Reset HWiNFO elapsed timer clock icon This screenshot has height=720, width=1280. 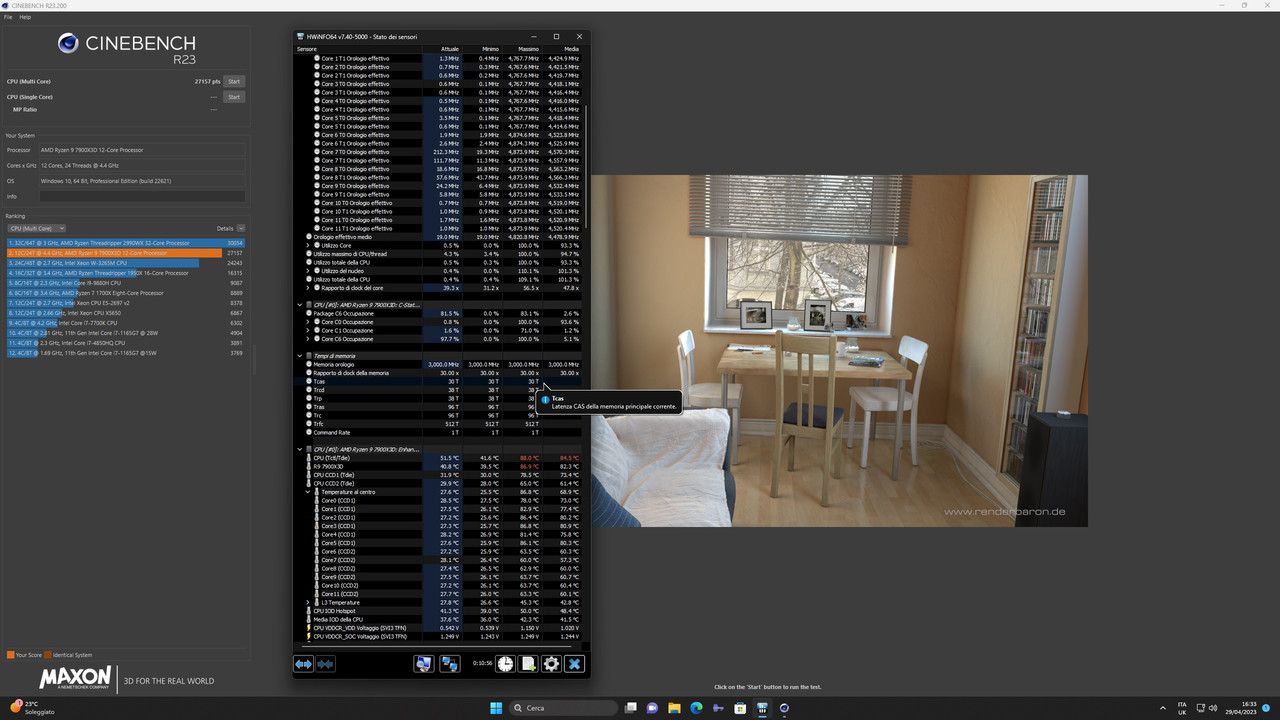click(x=505, y=664)
